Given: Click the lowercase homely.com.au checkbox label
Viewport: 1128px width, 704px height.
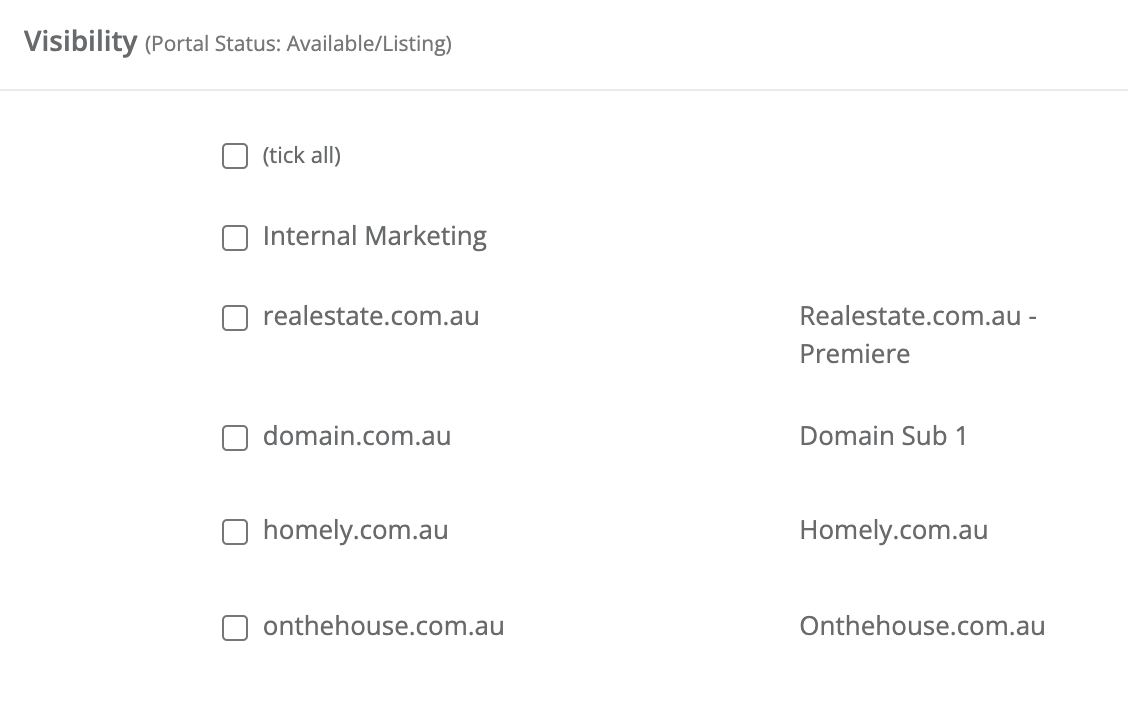Looking at the screenshot, I should tap(355, 531).
